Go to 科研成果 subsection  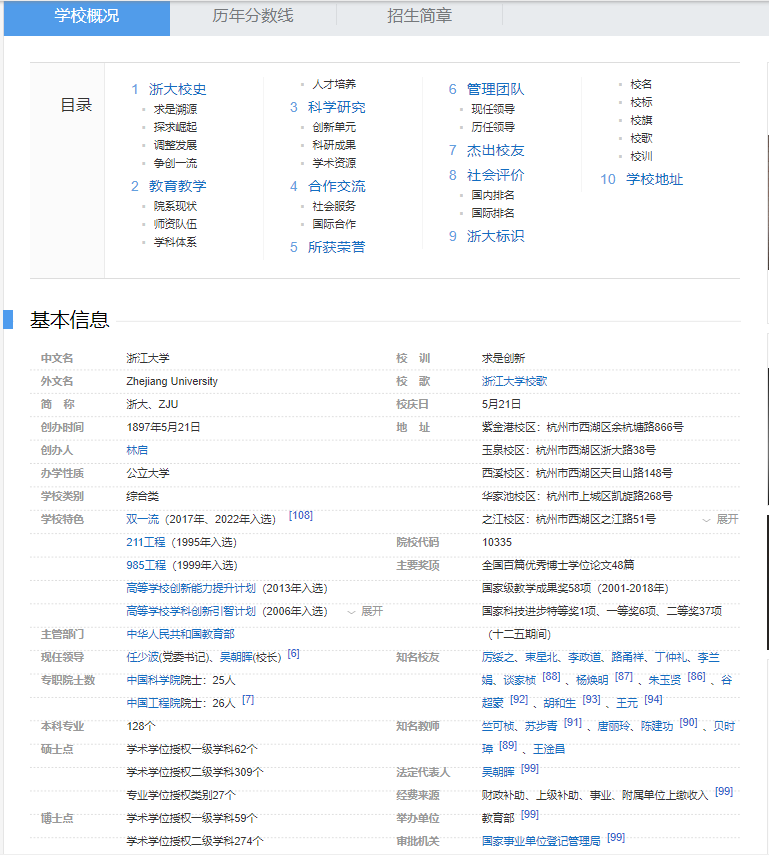click(334, 145)
